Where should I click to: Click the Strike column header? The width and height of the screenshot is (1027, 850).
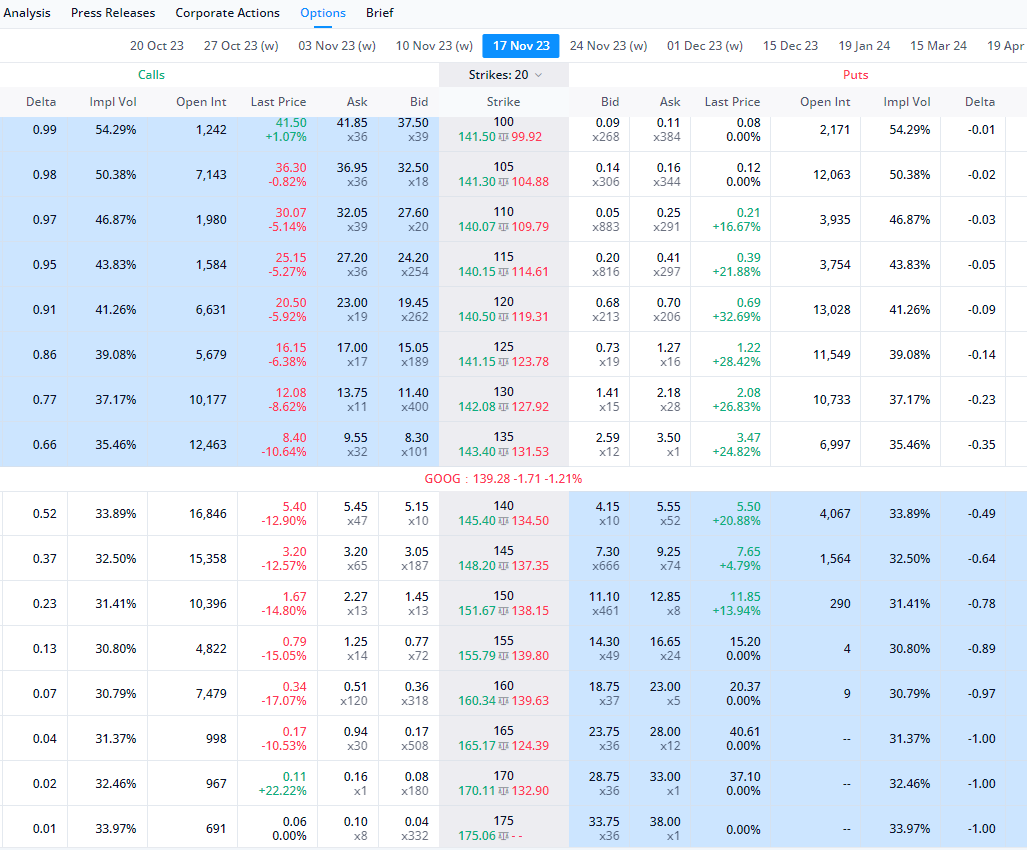[503, 102]
